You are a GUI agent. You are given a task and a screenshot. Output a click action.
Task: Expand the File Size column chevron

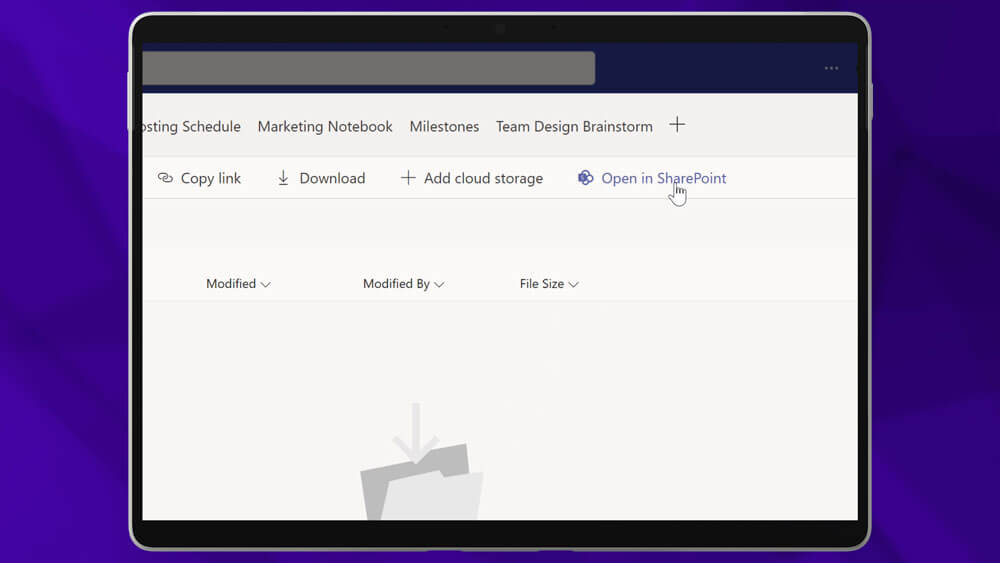pos(574,284)
